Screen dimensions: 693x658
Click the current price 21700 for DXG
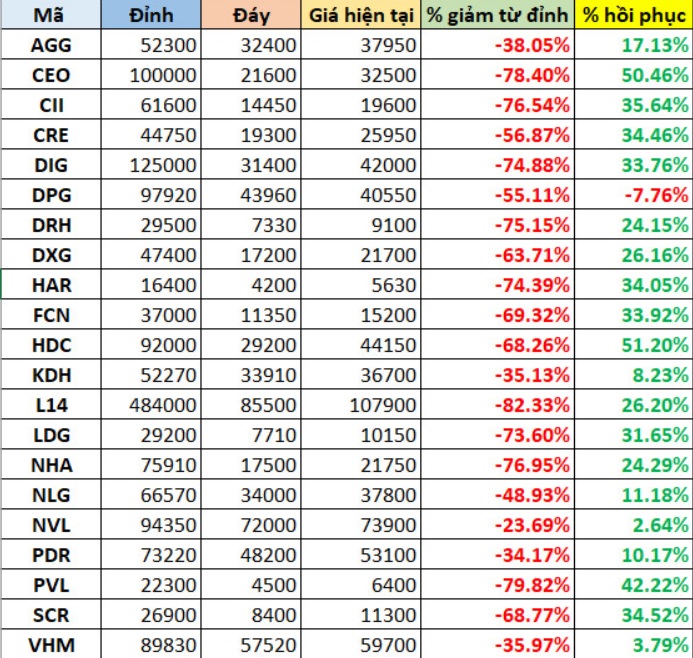(361, 255)
